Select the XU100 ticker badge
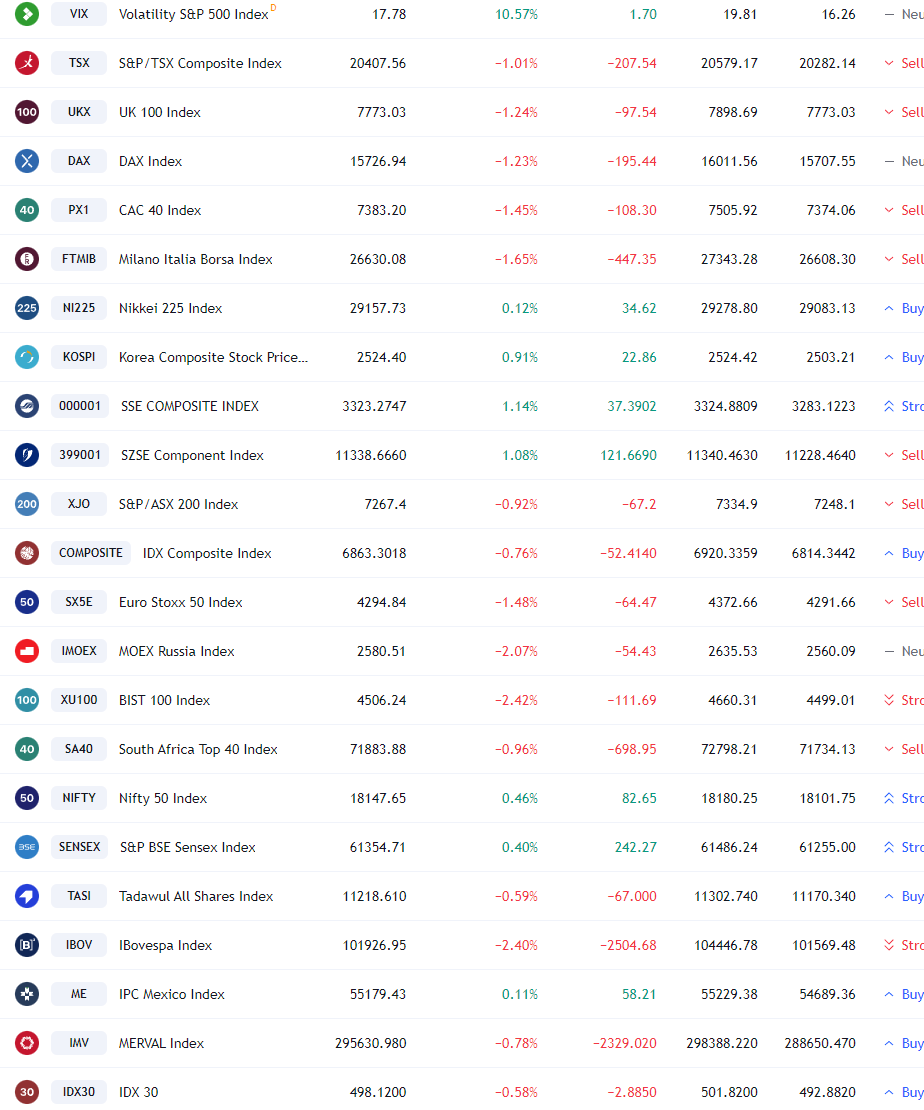This screenshot has height=1110, width=924. click(79, 700)
